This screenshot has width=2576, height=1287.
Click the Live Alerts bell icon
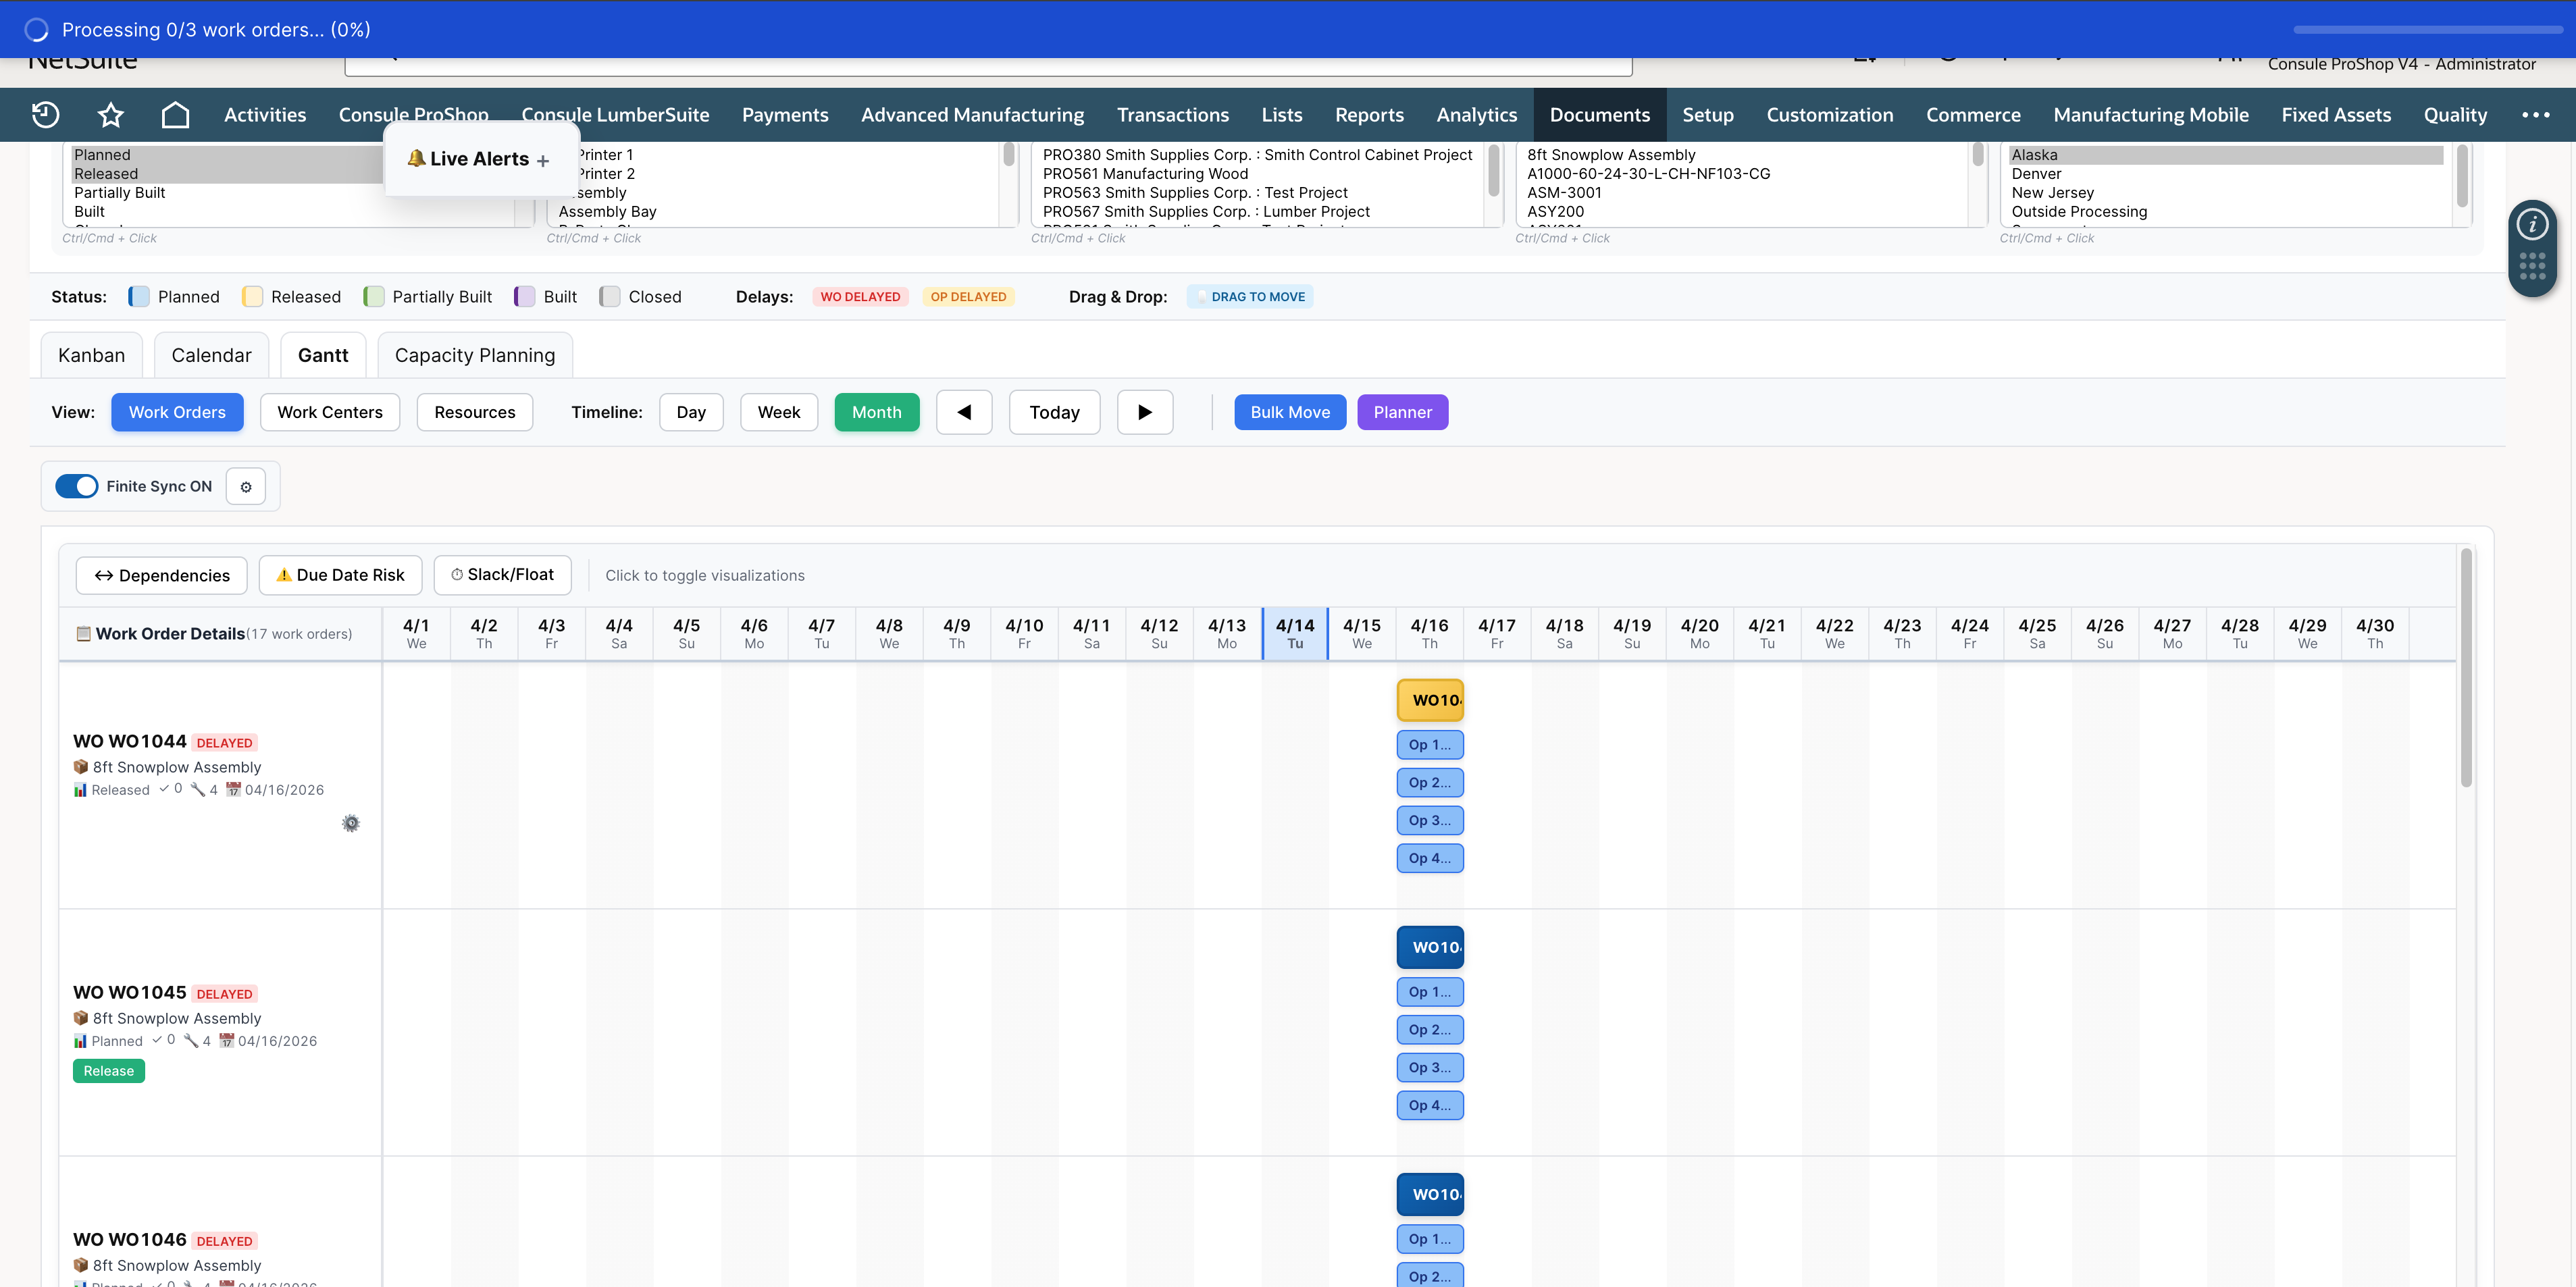pyautogui.click(x=416, y=158)
